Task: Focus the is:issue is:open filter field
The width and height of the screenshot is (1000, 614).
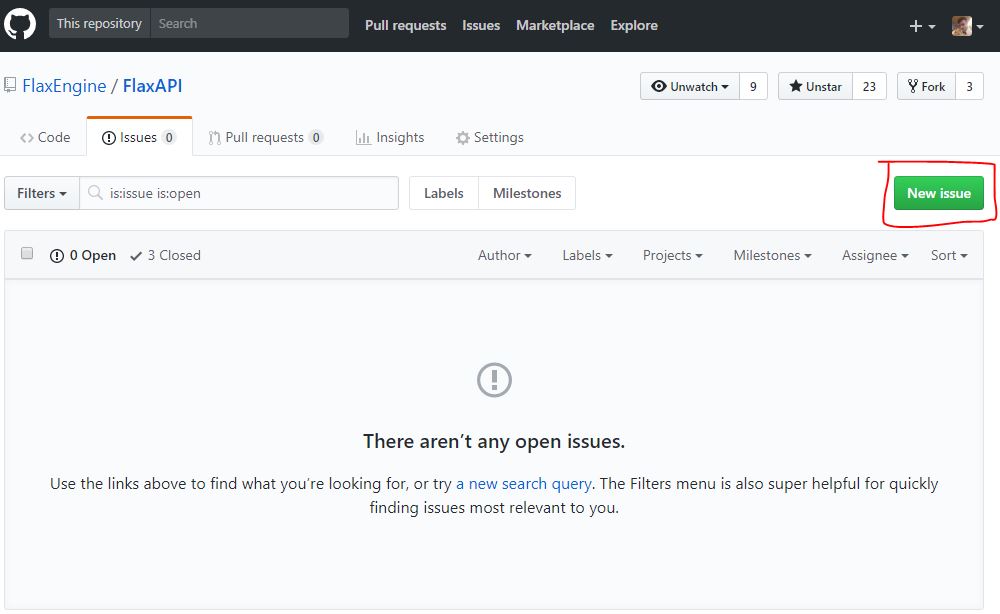Action: (x=239, y=193)
